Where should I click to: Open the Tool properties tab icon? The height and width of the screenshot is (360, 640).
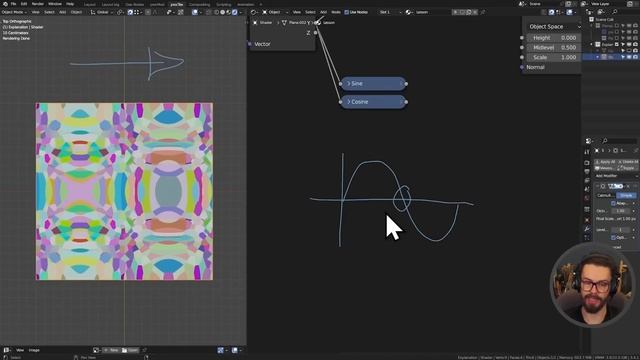click(x=587, y=152)
